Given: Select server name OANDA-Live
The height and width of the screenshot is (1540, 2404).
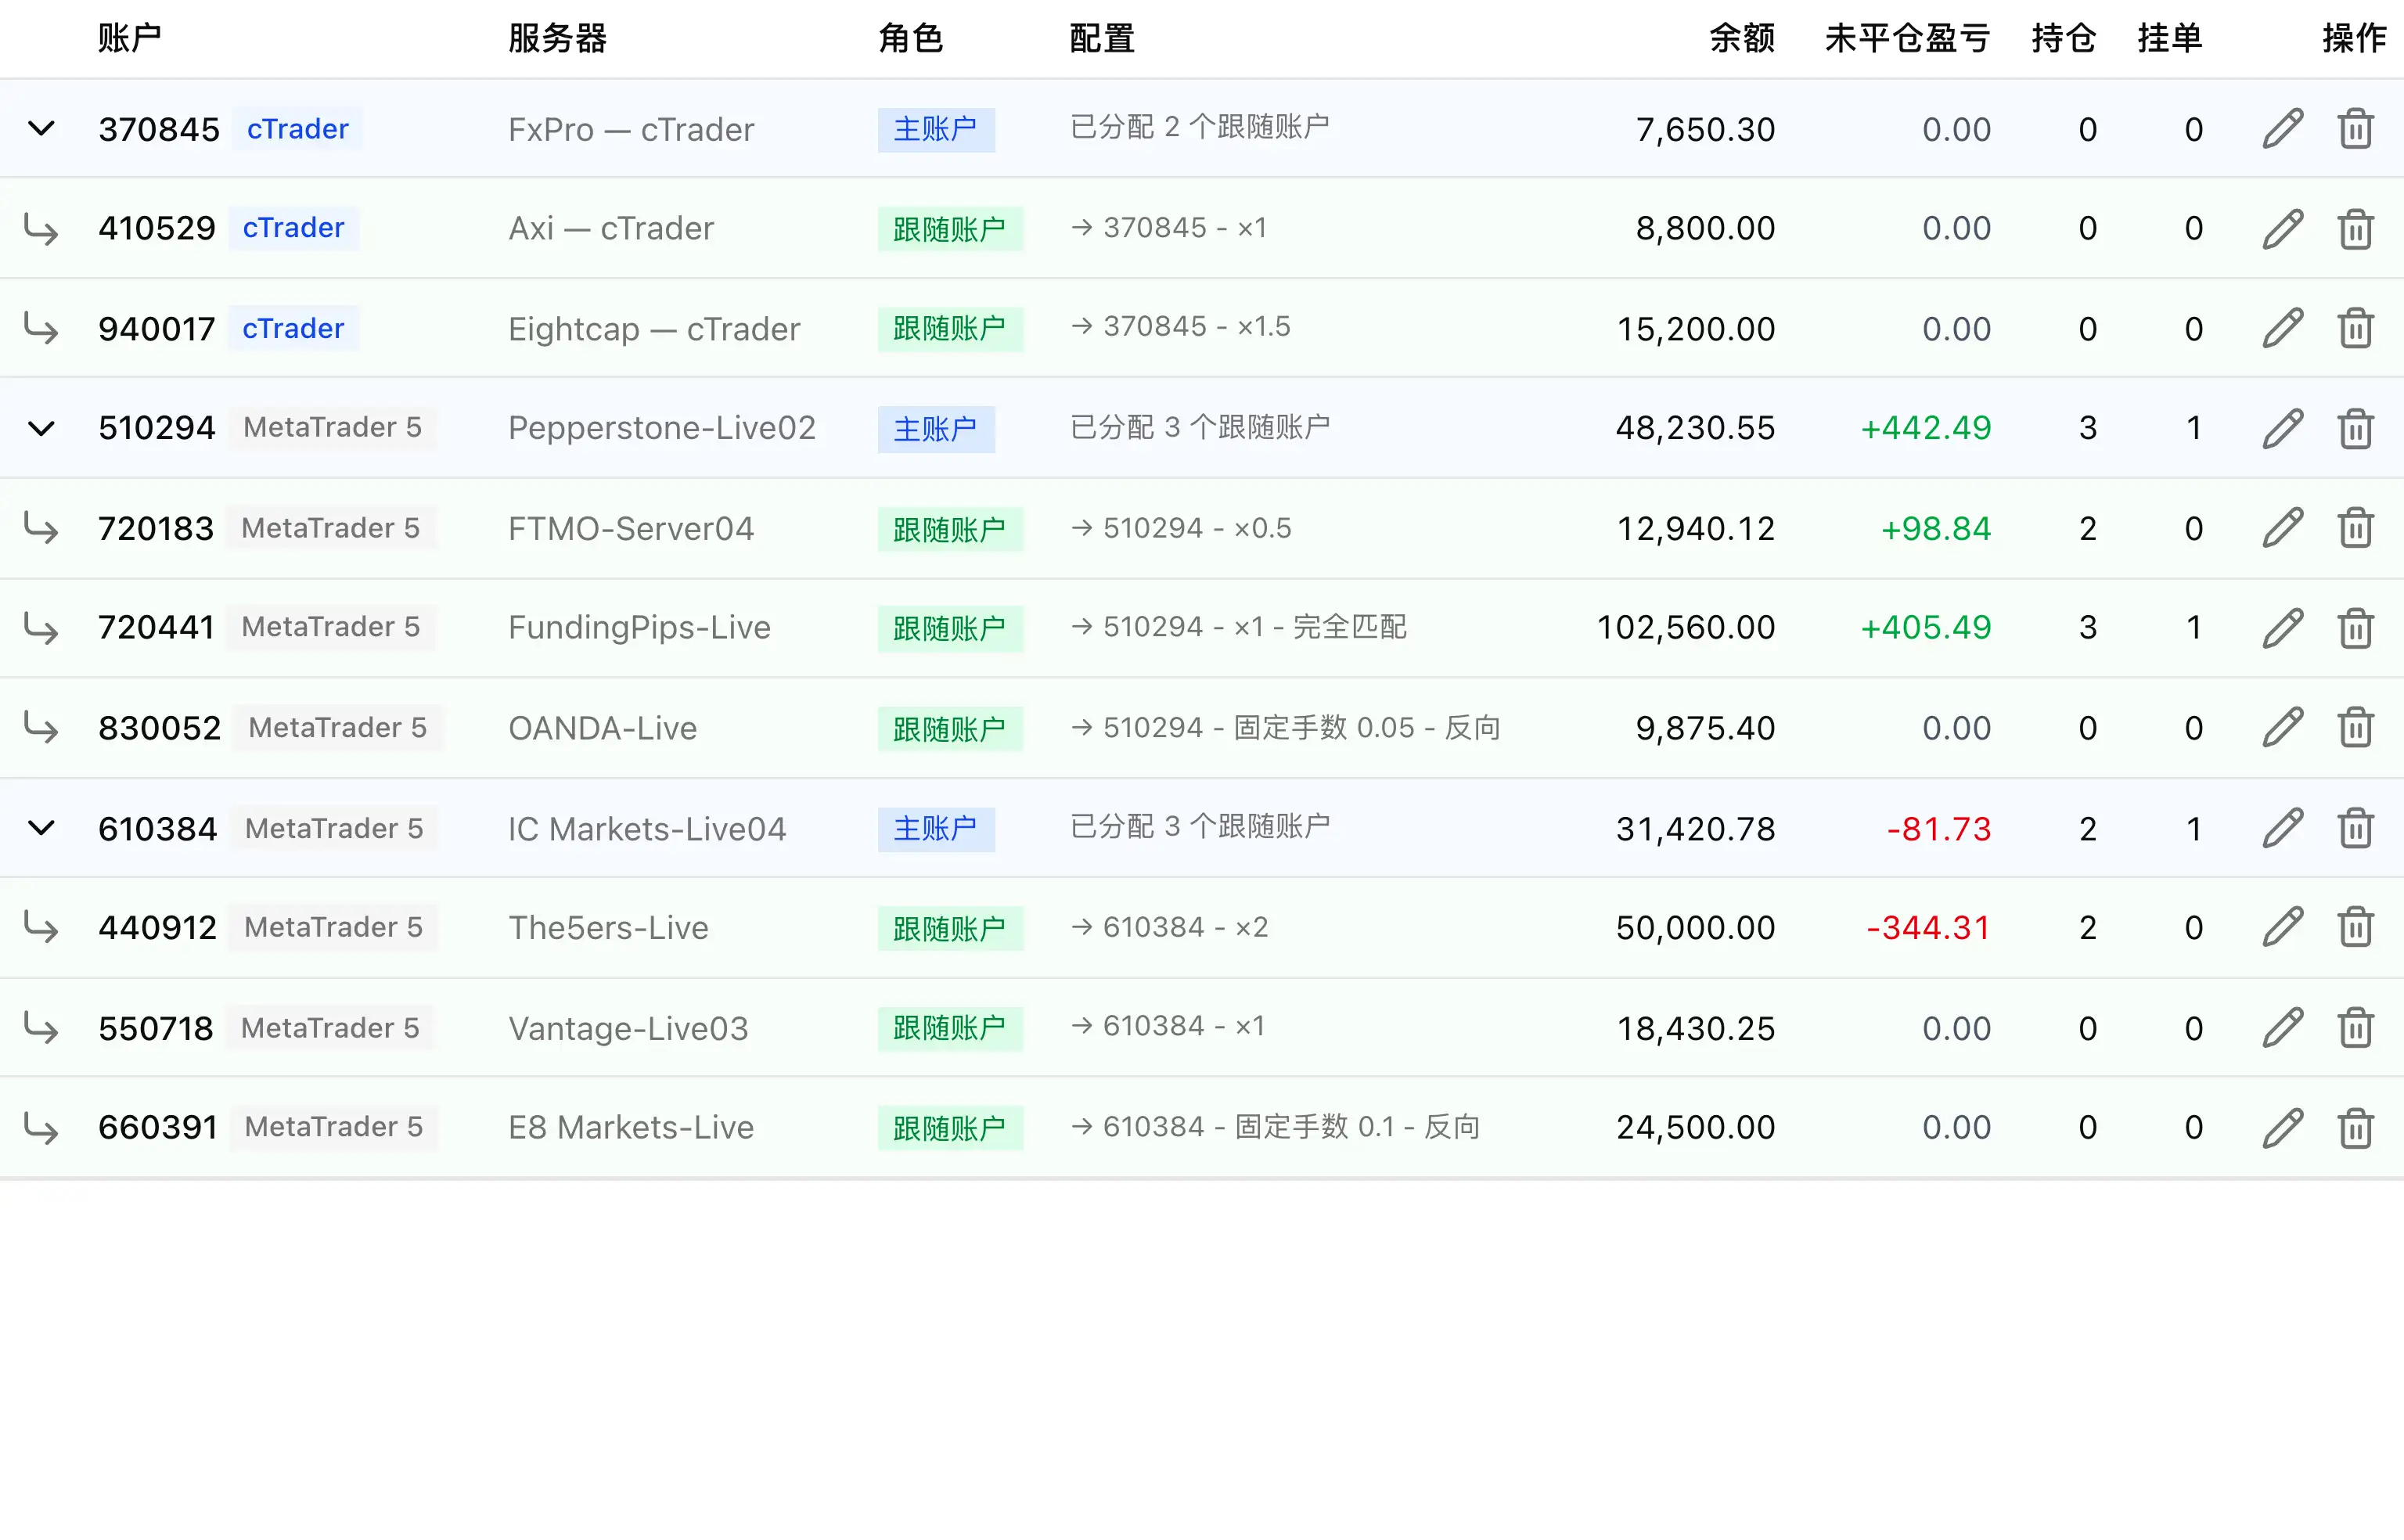Looking at the screenshot, I should coord(602,728).
